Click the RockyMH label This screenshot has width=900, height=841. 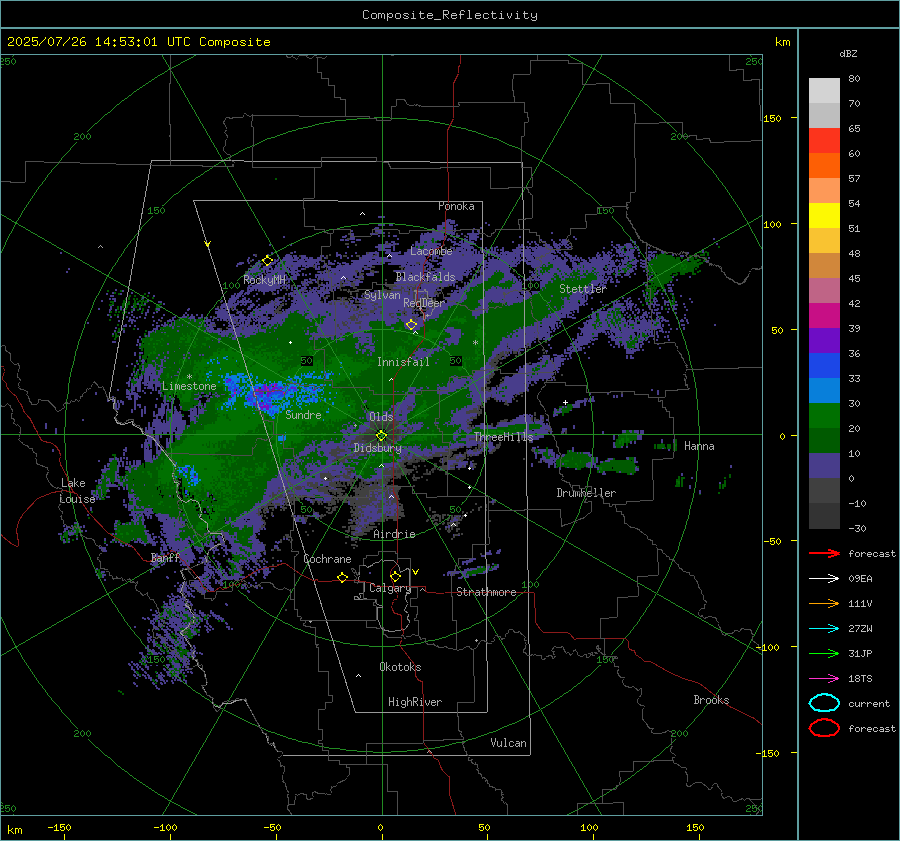coord(264,280)
